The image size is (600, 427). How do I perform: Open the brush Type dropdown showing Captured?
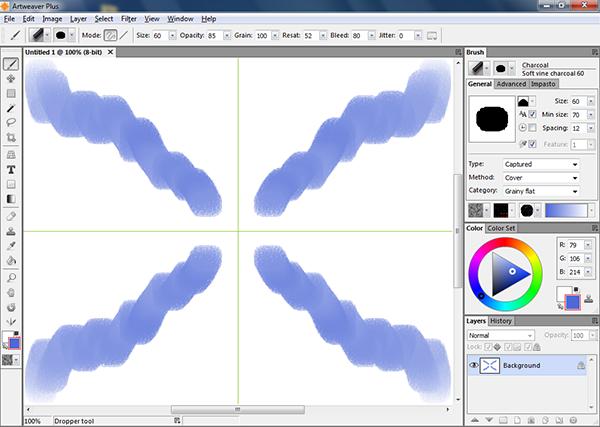tap(540, 164)
